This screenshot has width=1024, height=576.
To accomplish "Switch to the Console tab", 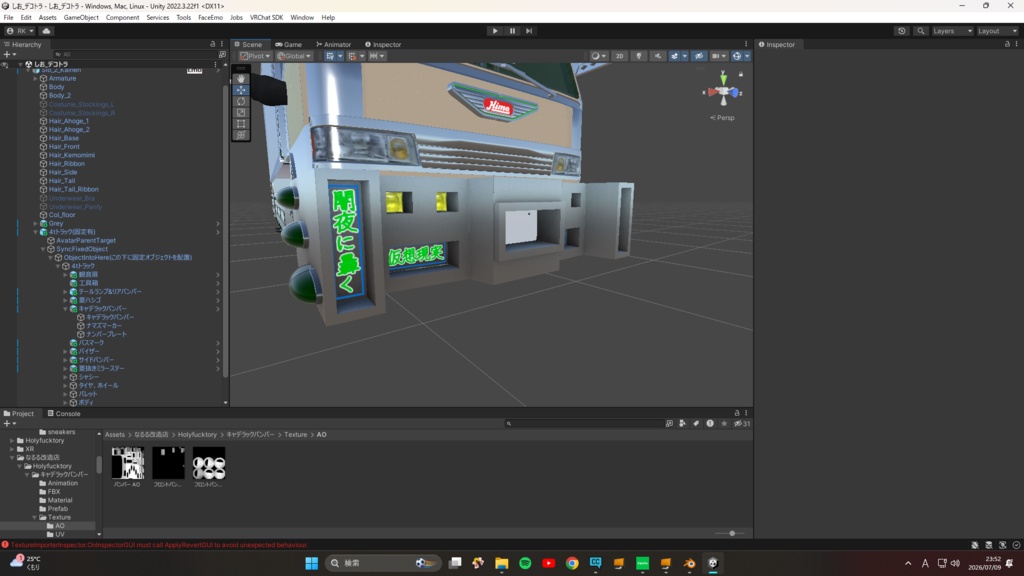I will click(x=64, y=413).
